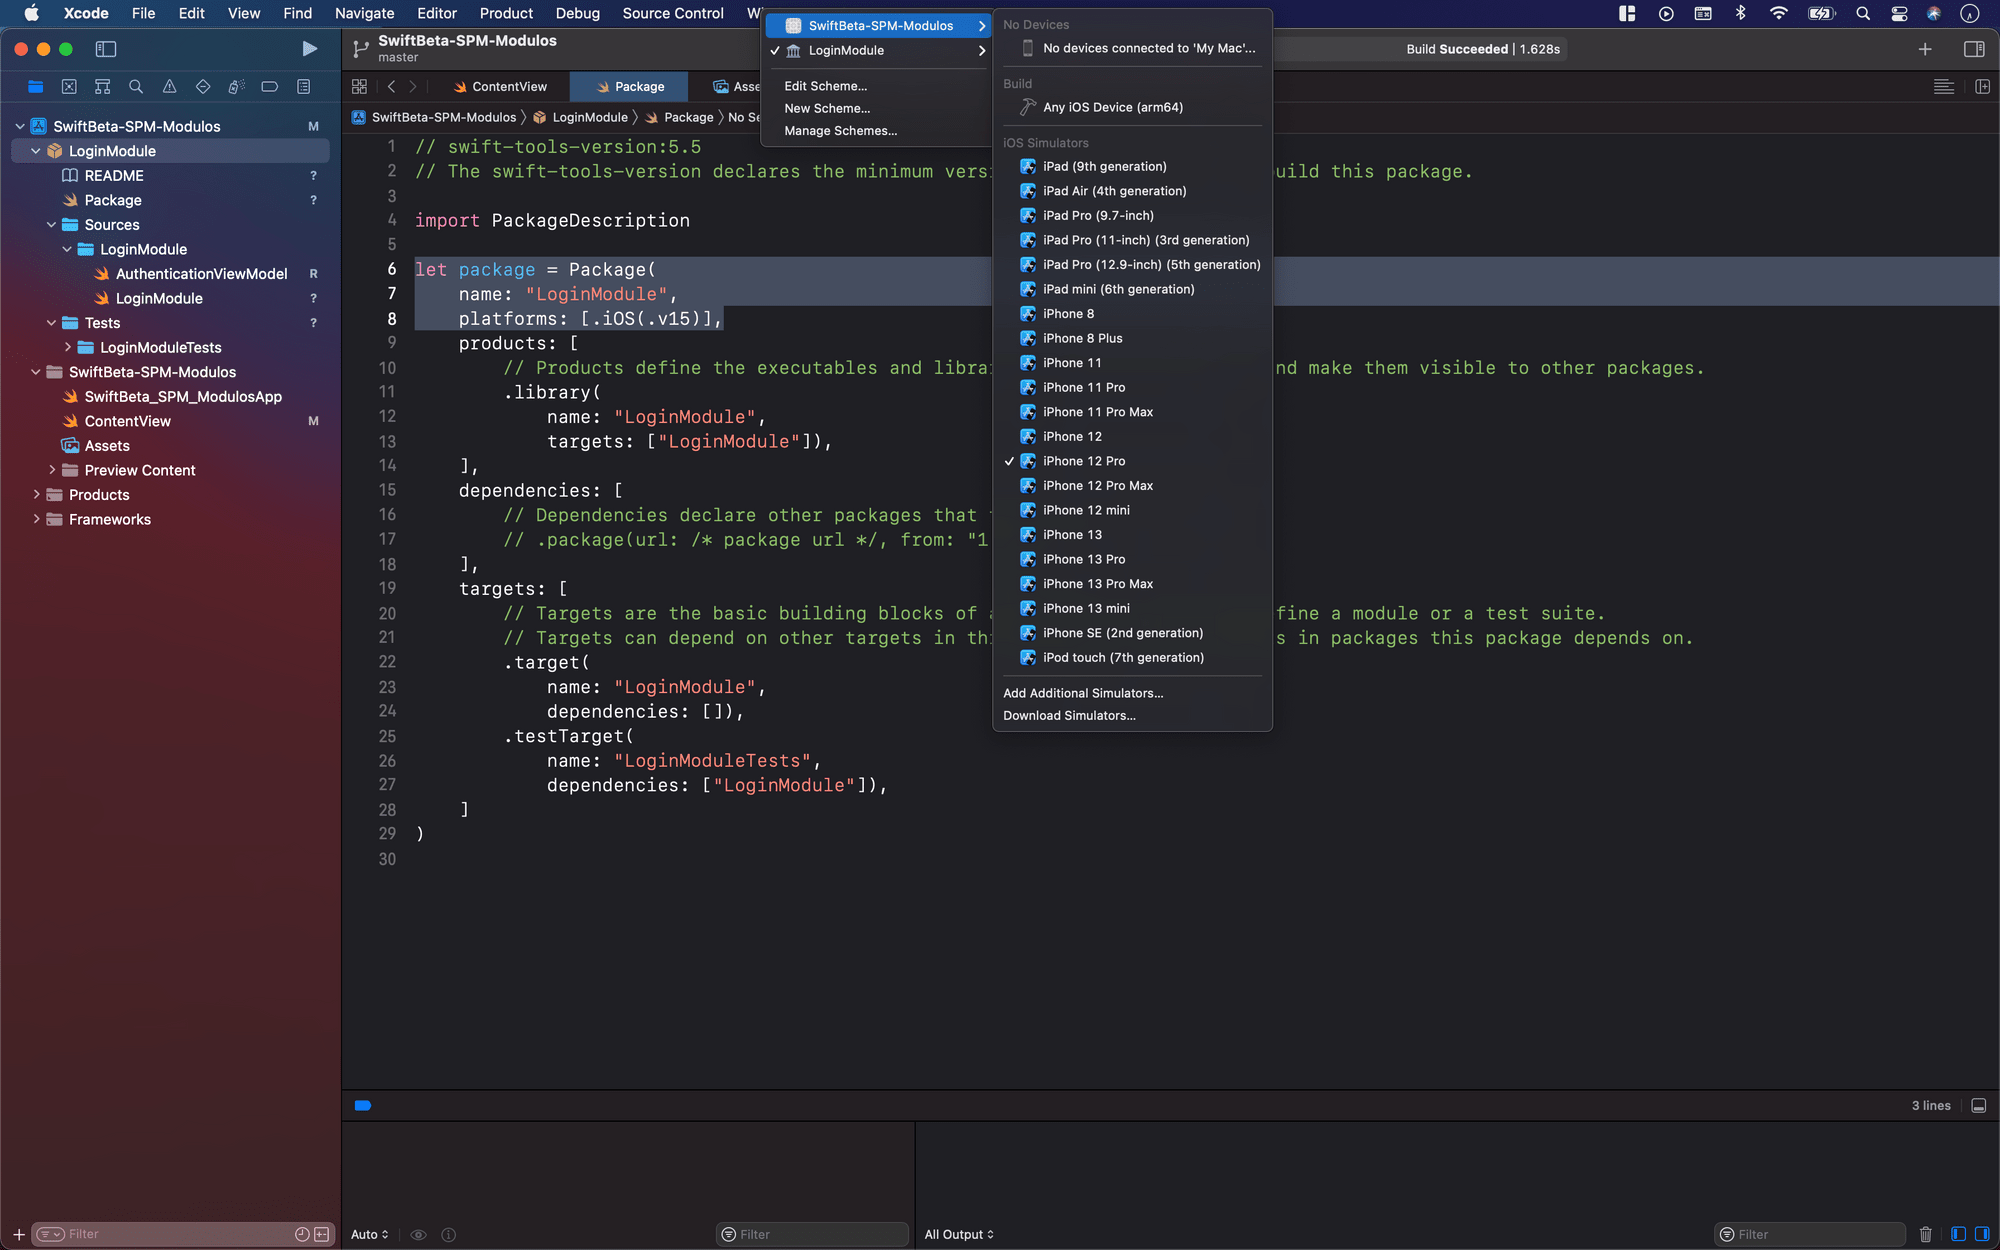Collapse the Tests folder
The width and height of the screenshot is (2000, 1250).
click(x=52, y=323)
